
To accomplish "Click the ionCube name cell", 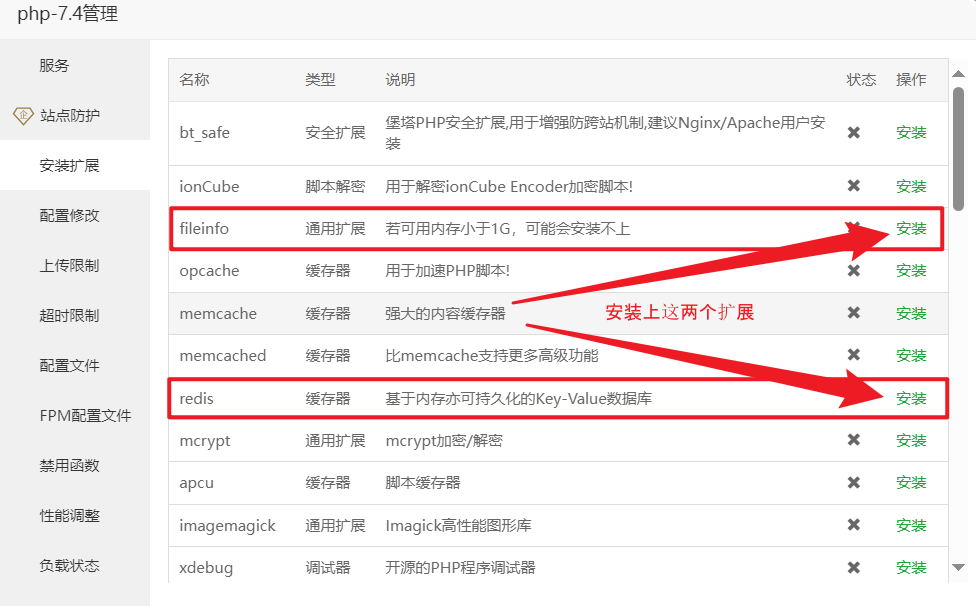I will coord(209,186).
